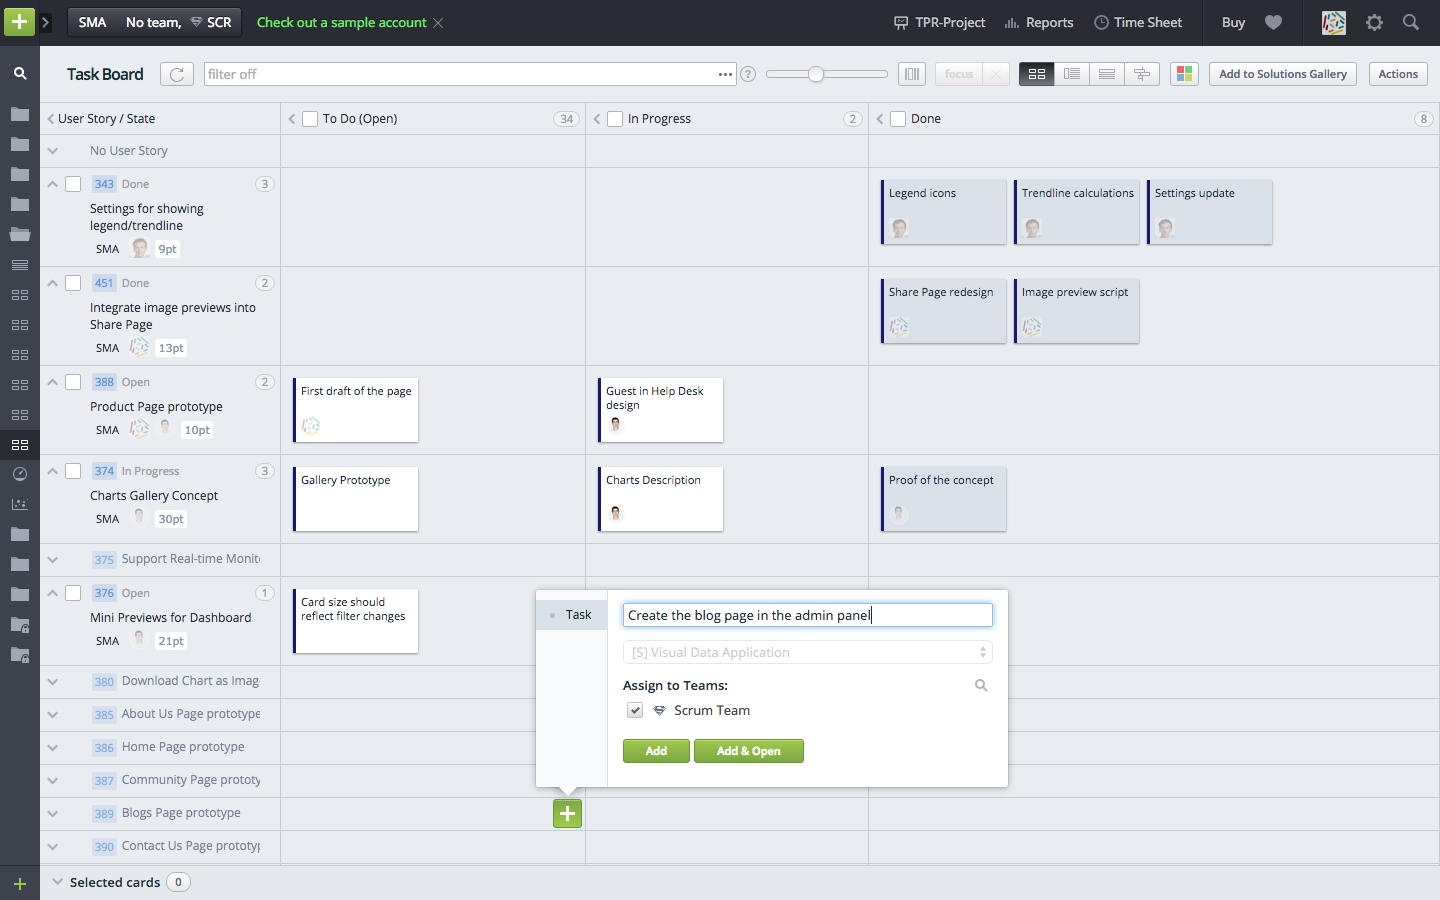Image resolution: width=1440 pixels, height=900 pixels.
Task: Select the list view layout icon
Action: [1071, 73]
